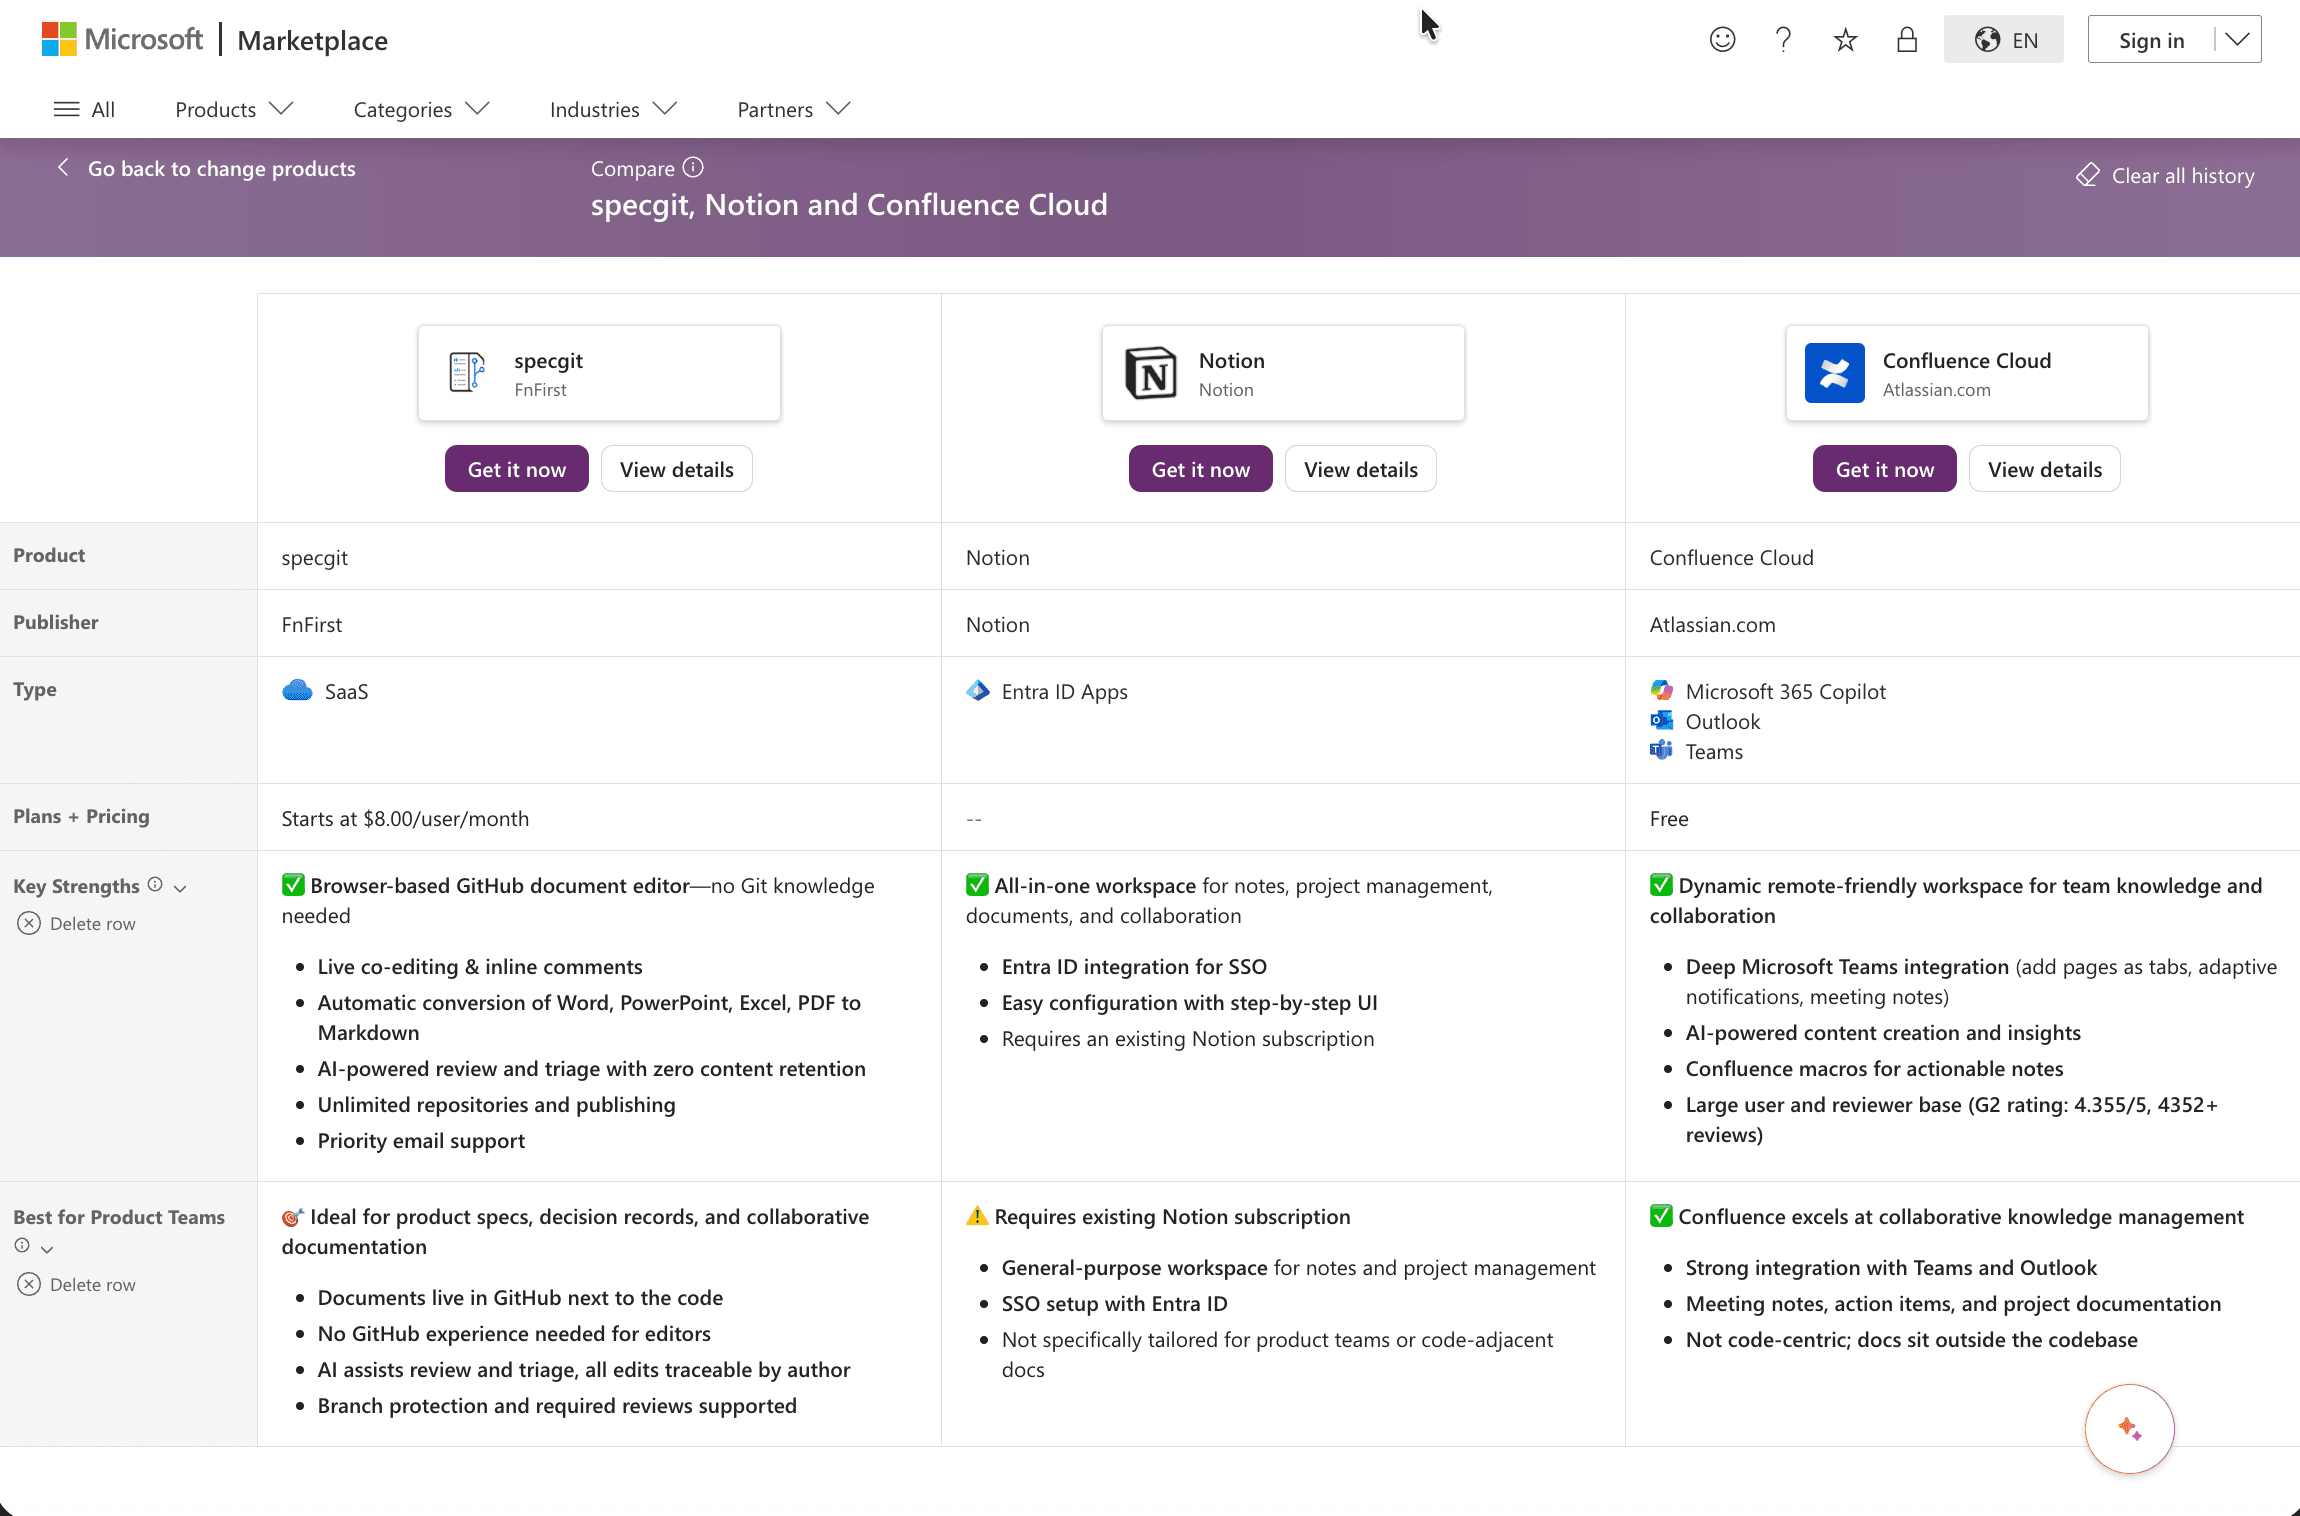Click Sign in button
Image resolution: width=2300 pixels, height=1516 pixels.
click(x=2151, y=40)
